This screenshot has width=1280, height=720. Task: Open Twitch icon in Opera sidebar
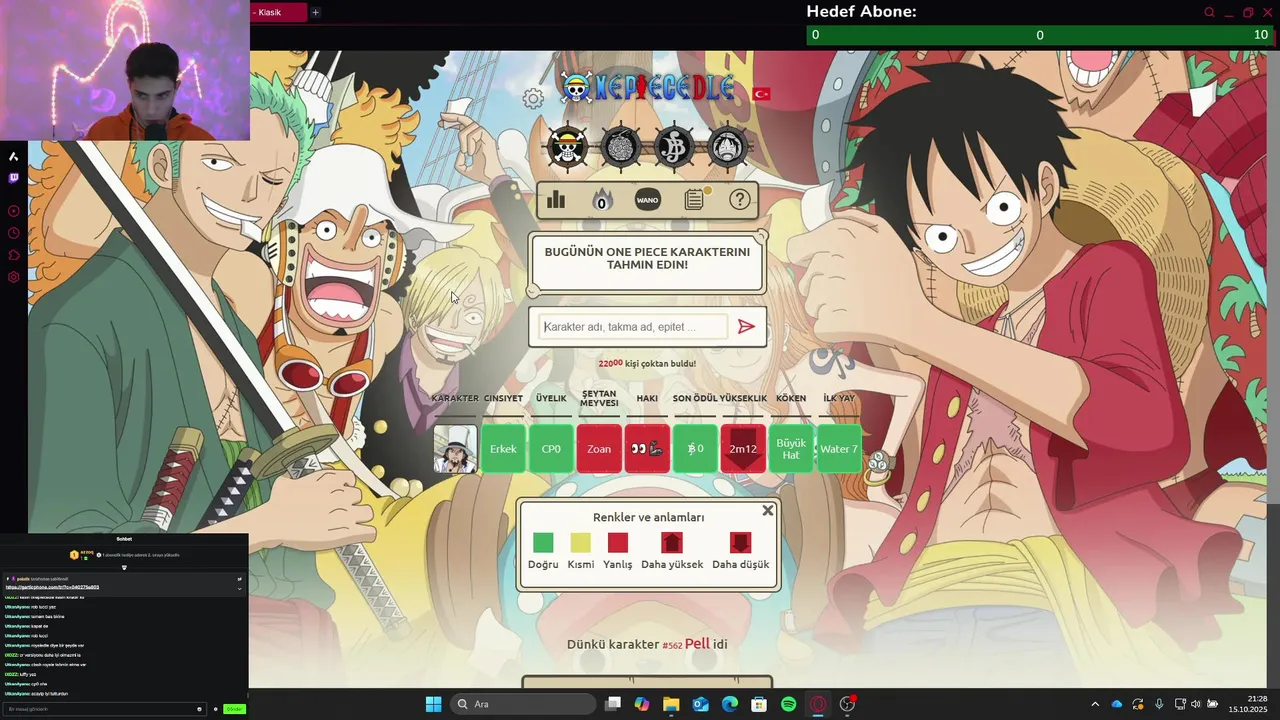click(x=14, y=178)
